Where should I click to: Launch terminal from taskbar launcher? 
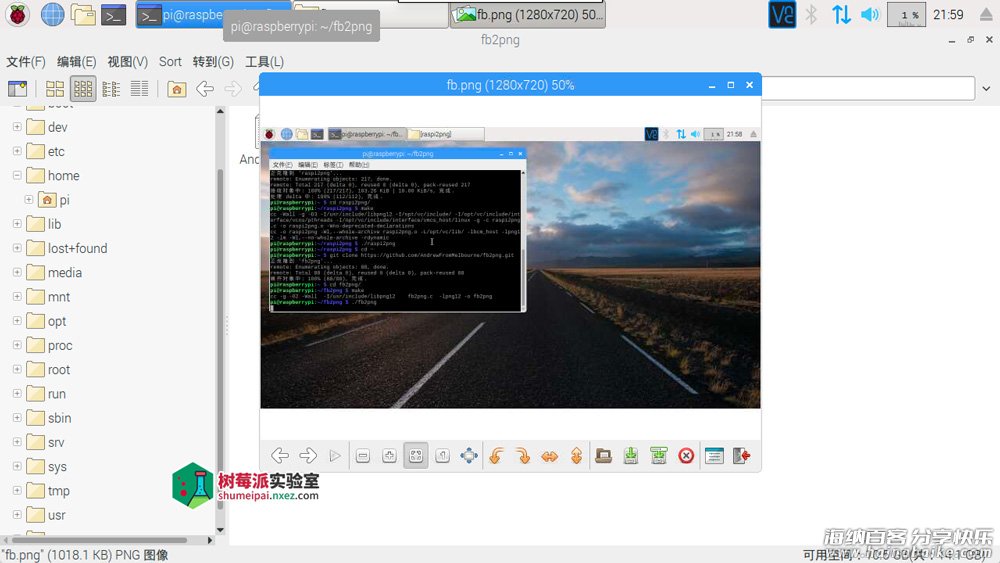[114, 15]
